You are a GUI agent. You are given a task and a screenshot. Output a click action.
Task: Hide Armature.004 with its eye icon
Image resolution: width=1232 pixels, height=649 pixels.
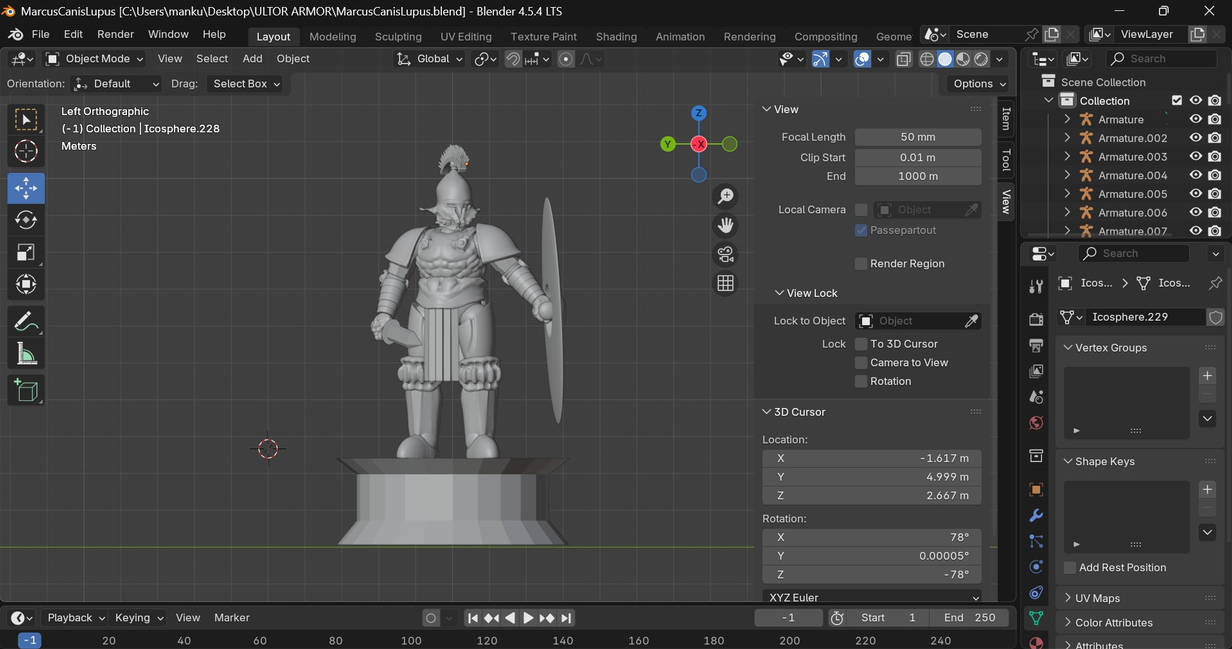[x=1195, y=175]
